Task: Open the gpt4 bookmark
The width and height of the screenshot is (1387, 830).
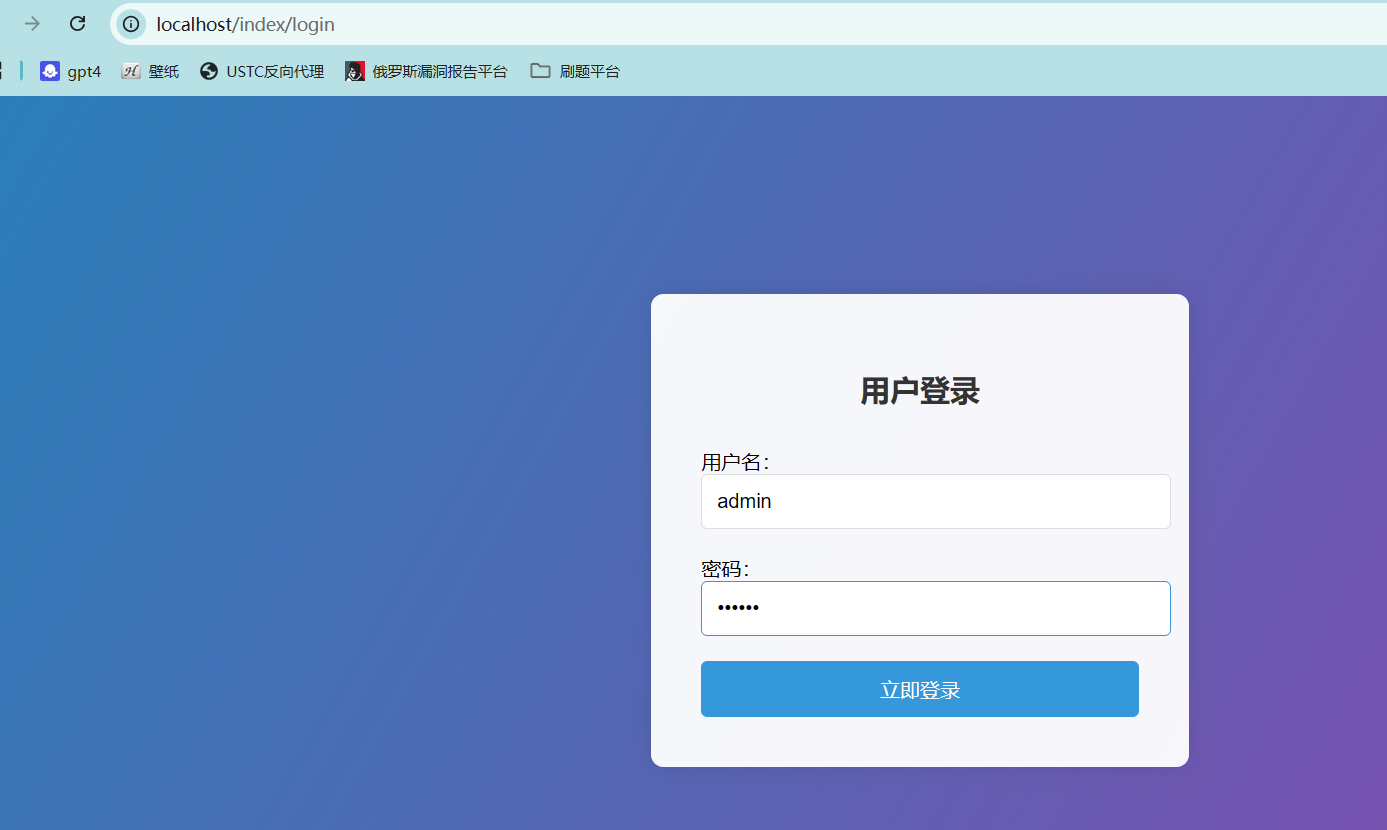Action: click(x=71, y=71)
